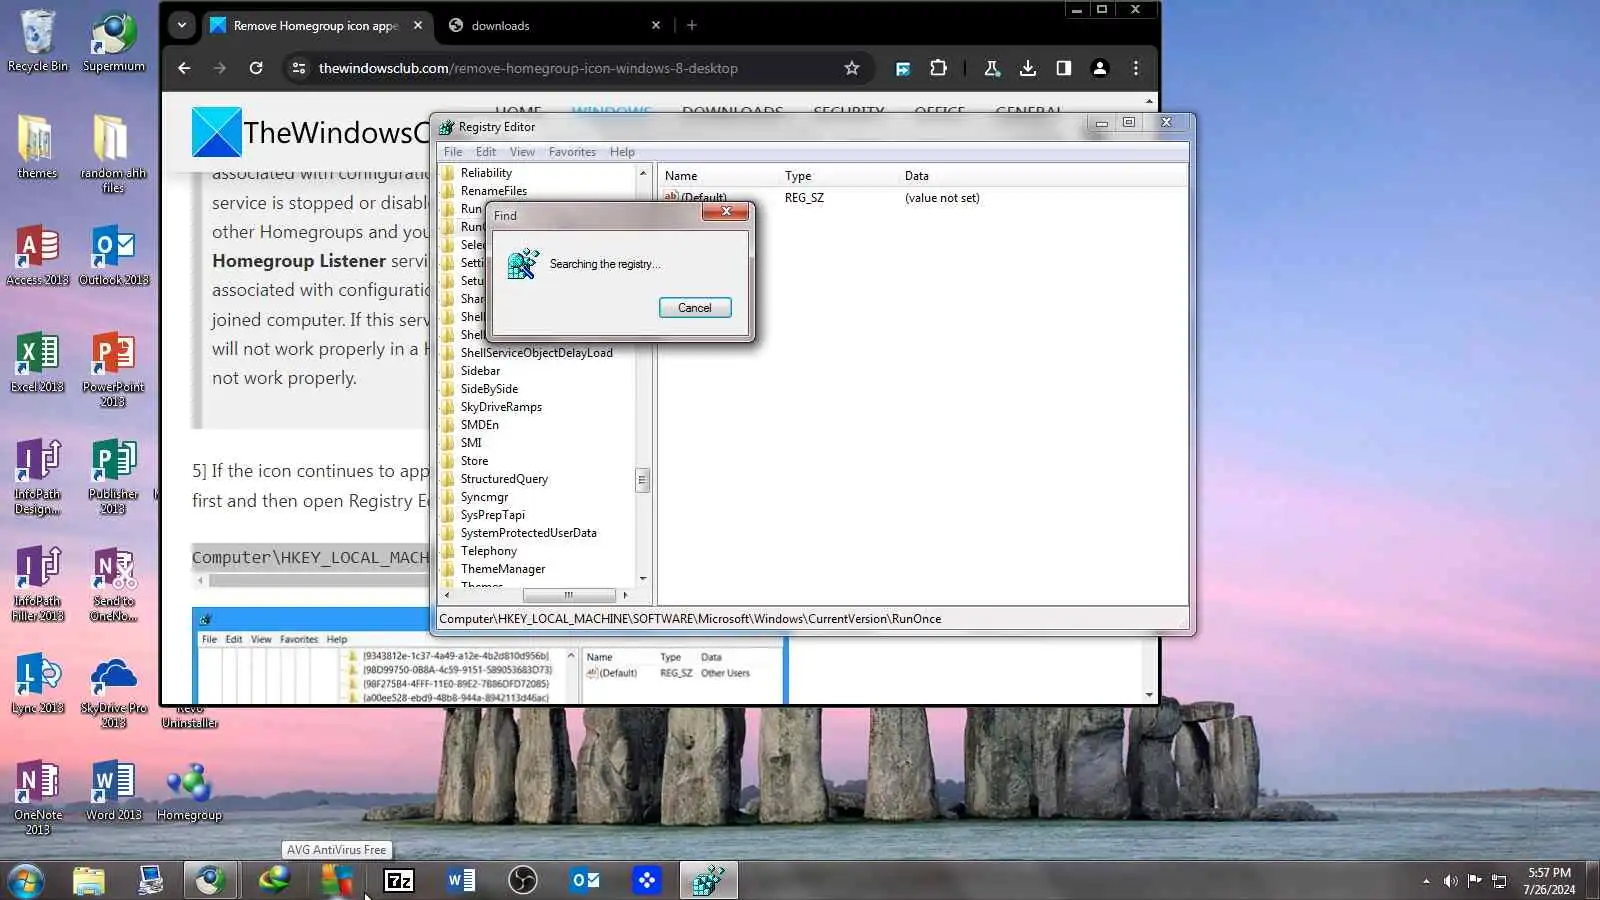Open the taskbar clock and date

(1549, 881)
